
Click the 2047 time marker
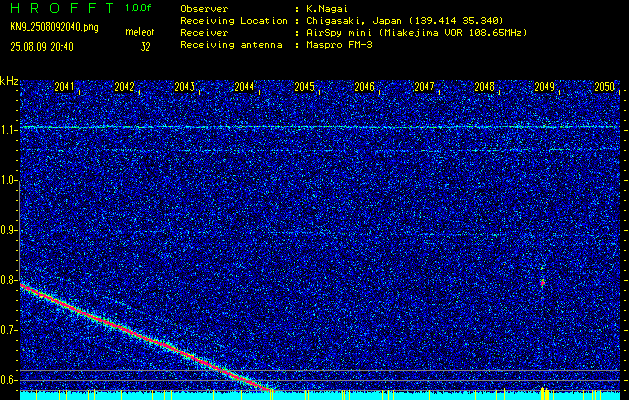pos(424,87)
